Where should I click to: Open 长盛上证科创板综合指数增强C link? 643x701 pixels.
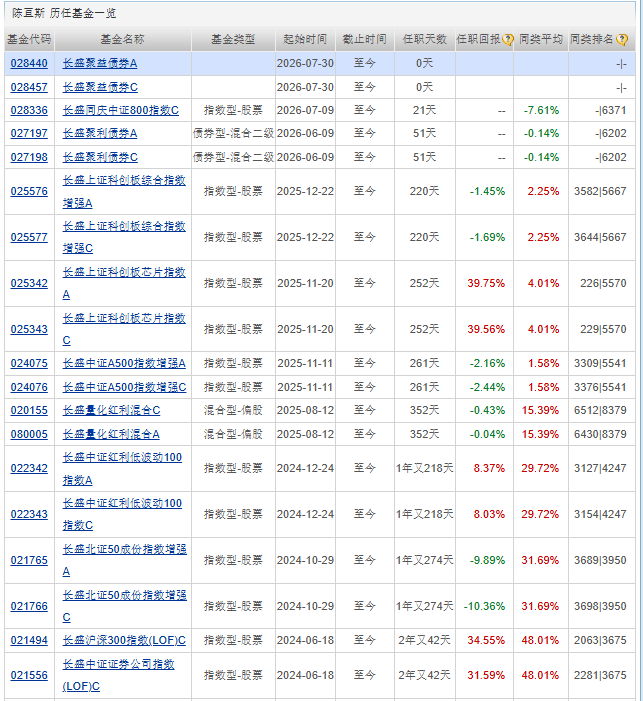pos(124,237)
